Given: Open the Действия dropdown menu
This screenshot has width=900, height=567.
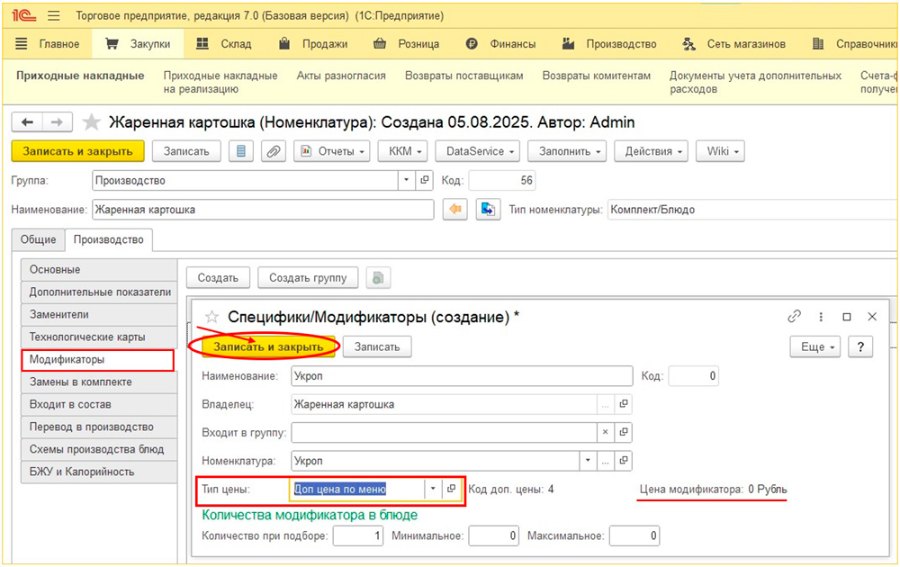Looking at the screenshot, I should (x=651, y=152).
